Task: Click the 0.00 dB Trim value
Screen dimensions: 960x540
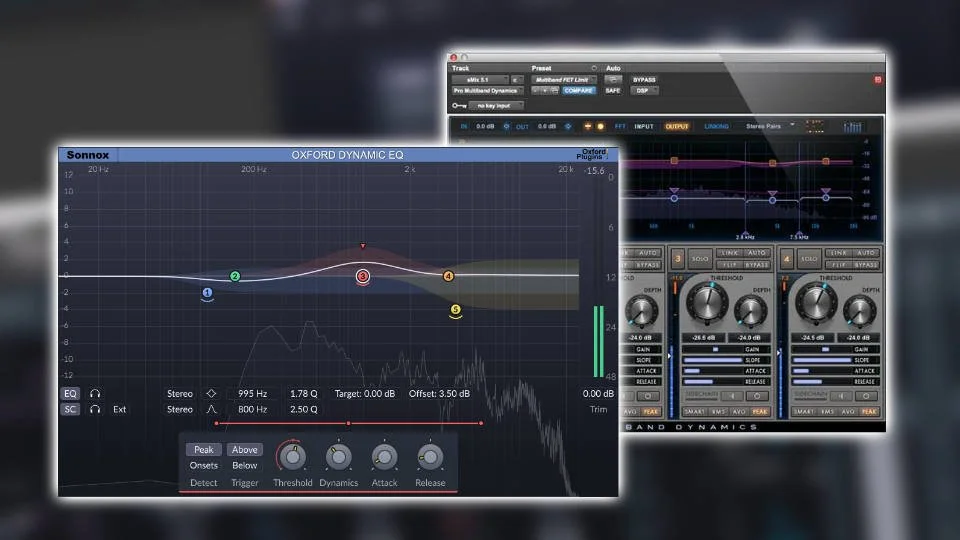Action: (598, 394)
